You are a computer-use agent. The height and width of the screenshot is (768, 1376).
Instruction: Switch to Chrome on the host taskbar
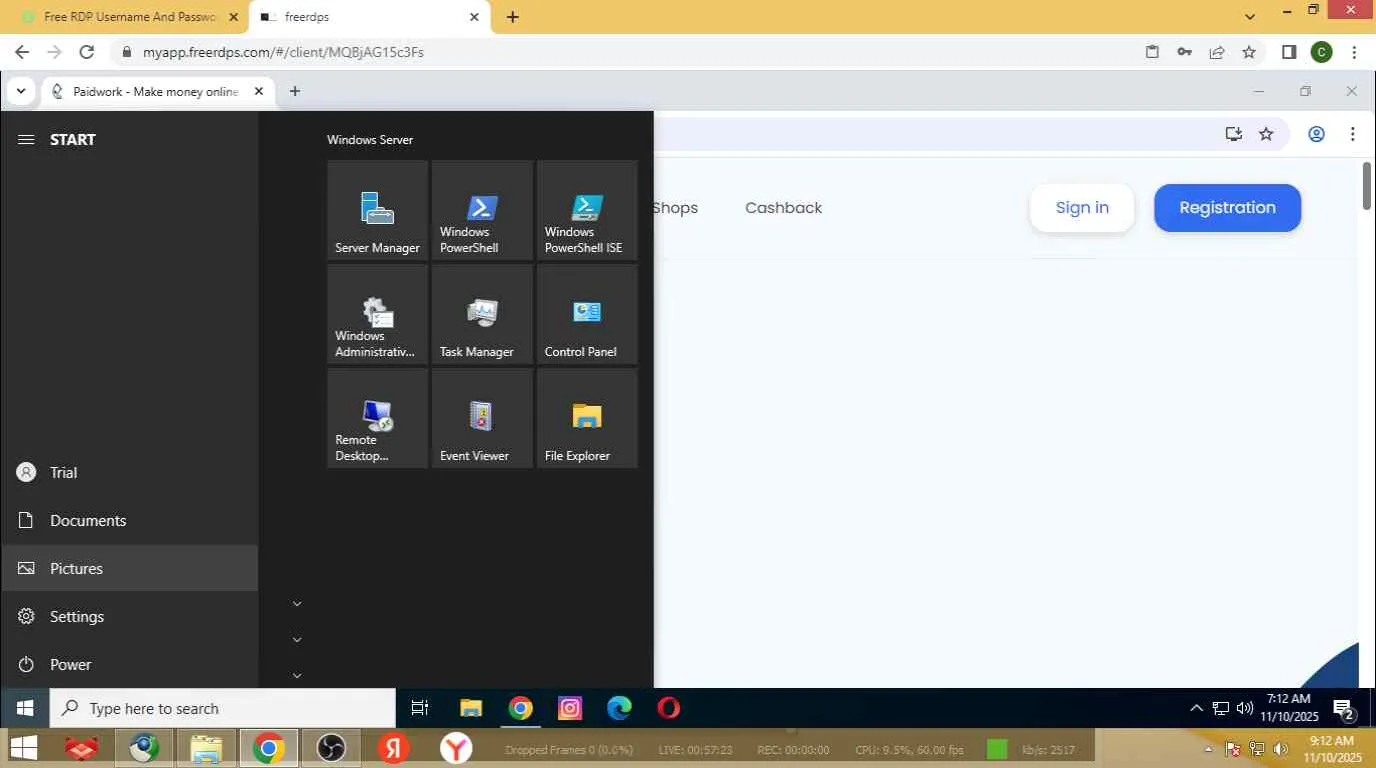pos(268,748)
